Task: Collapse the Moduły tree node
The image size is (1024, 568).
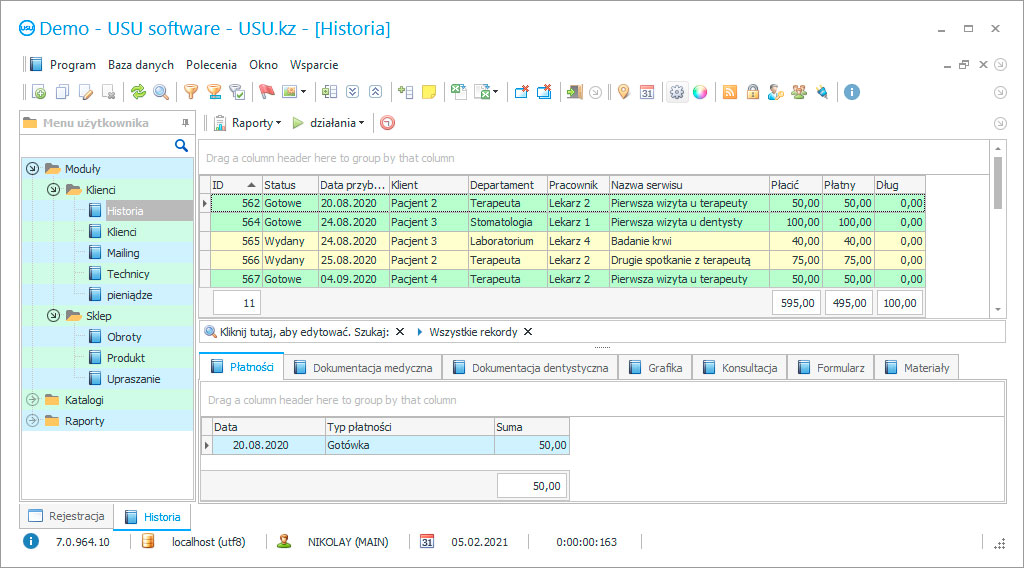Action: point(32,169)
